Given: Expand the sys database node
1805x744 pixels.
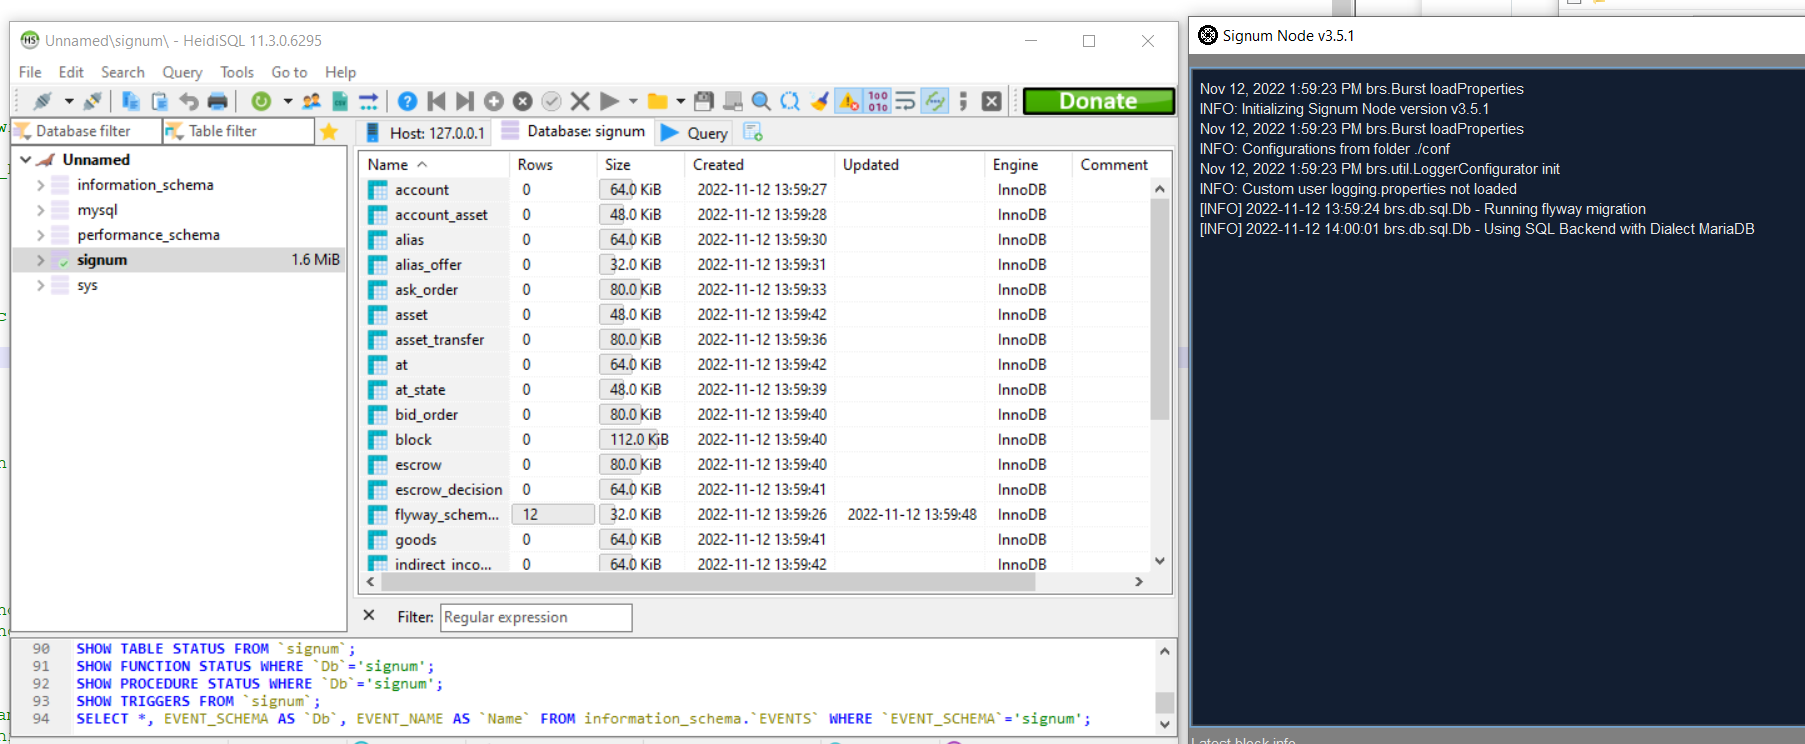Looking at the screenshot, I should (x=40, y=285).
